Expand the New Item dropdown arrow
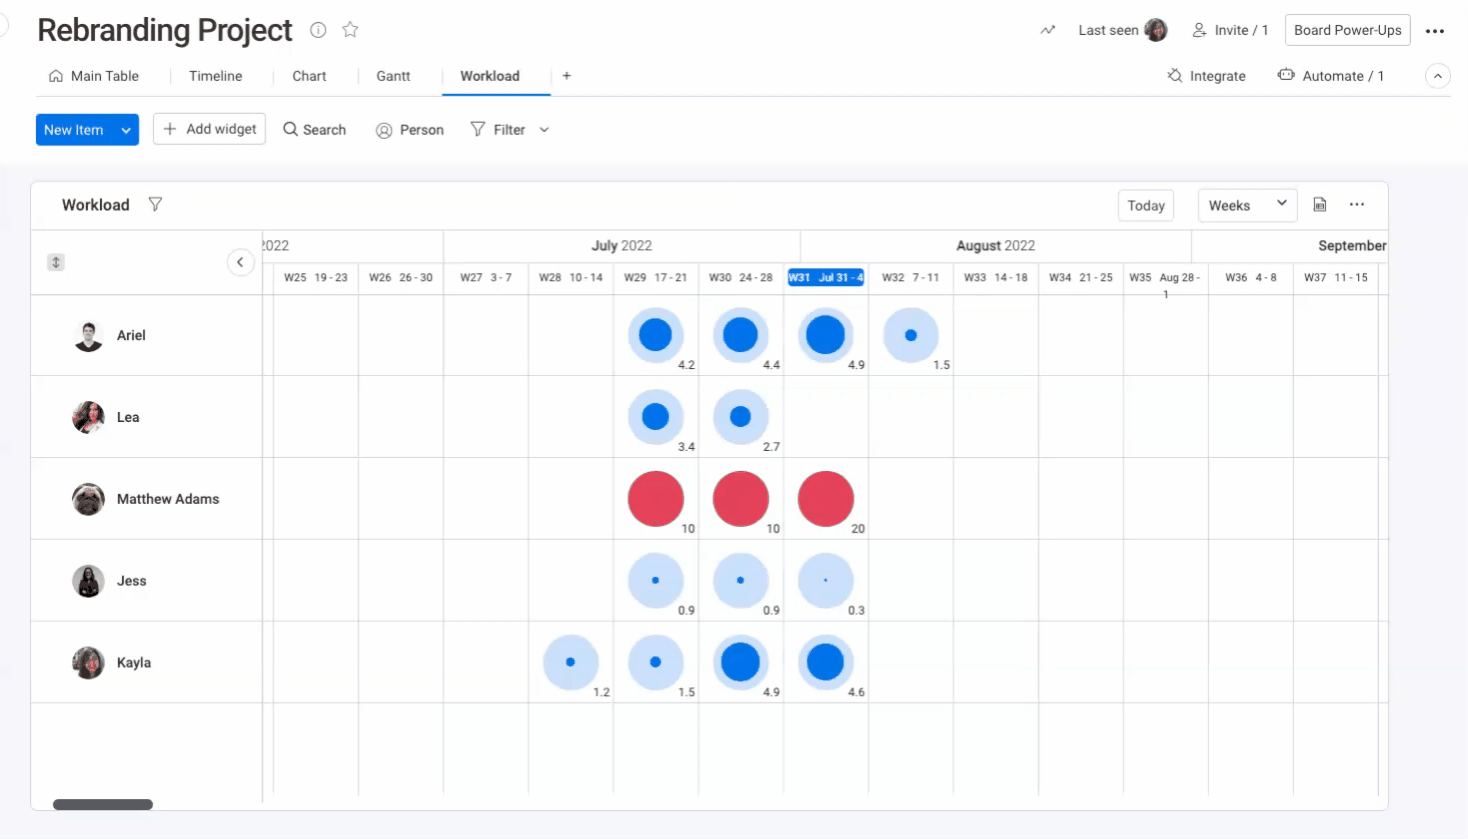Viewport: 1468px width, 839px height. click(126, 130)
